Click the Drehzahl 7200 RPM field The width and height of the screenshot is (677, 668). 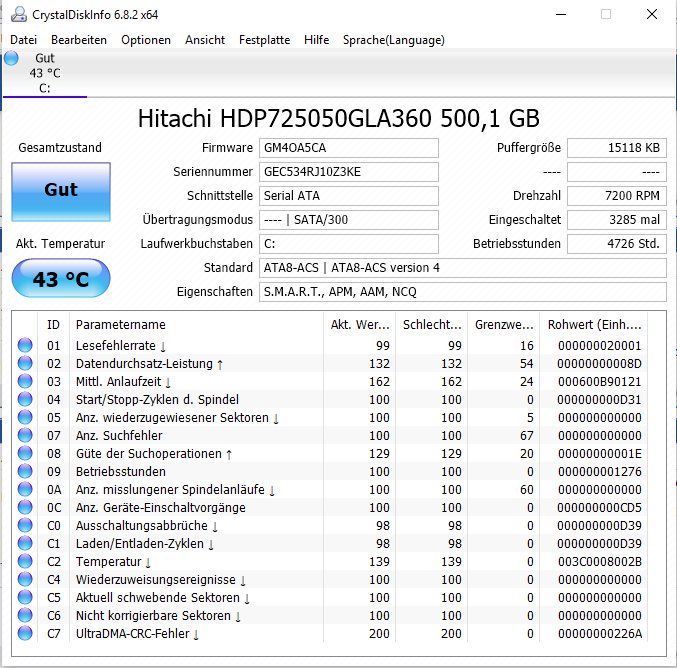(617, 196)
